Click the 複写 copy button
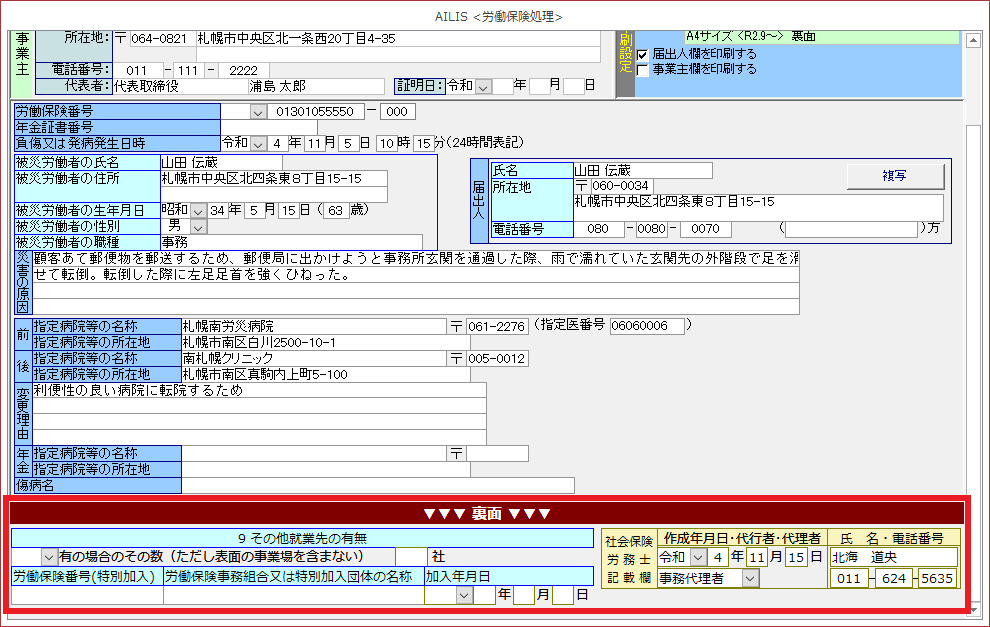The image size is (990, 627). click(x=895, y=176)
